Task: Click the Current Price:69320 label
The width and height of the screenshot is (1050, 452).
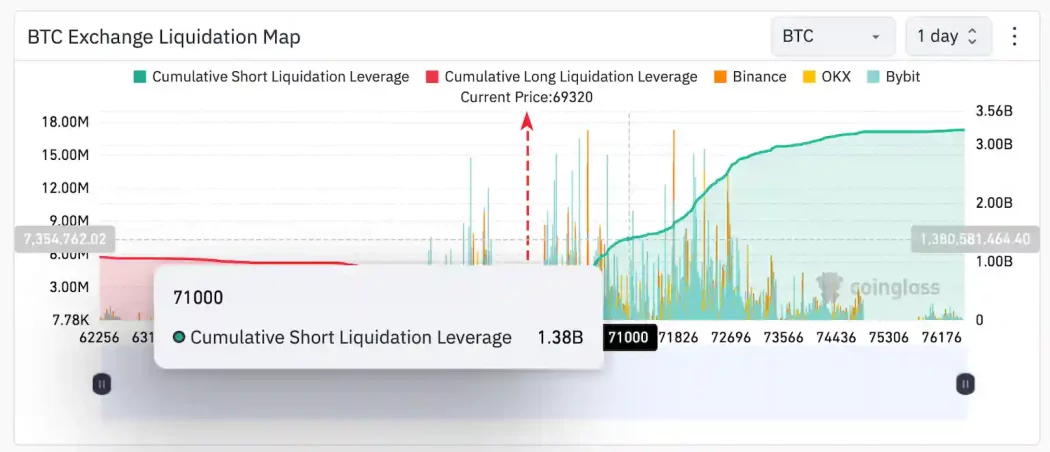Action: coord(526,97)
